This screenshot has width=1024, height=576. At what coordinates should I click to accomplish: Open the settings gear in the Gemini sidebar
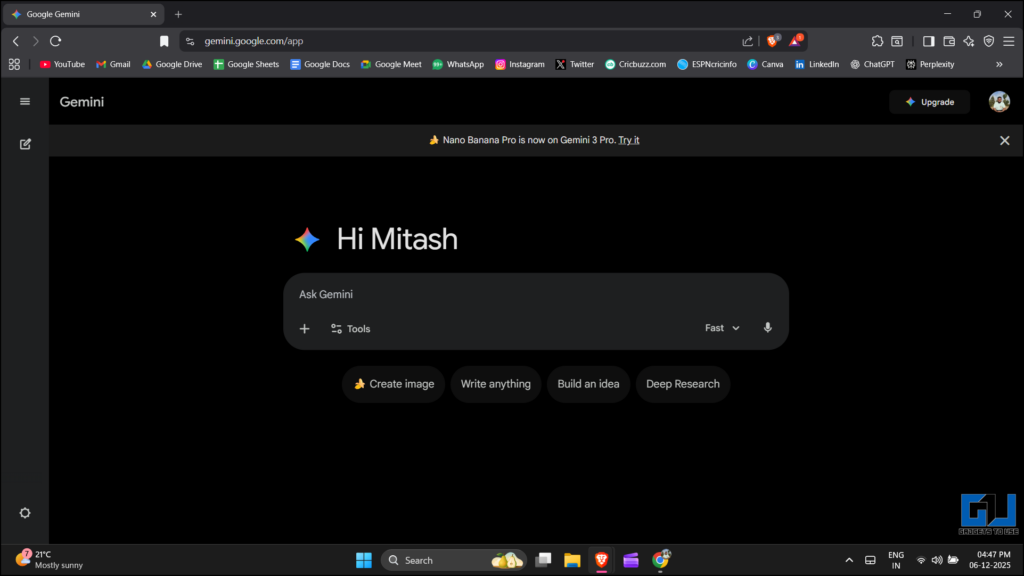tap(25, 512)
